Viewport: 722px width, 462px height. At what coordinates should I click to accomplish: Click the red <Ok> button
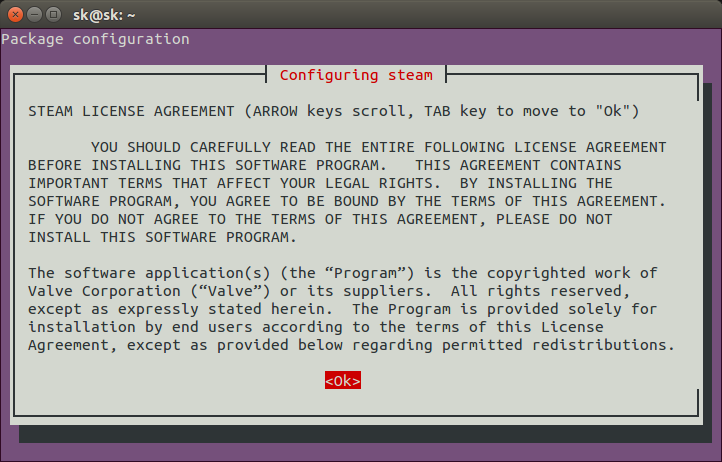click(343, 380)
